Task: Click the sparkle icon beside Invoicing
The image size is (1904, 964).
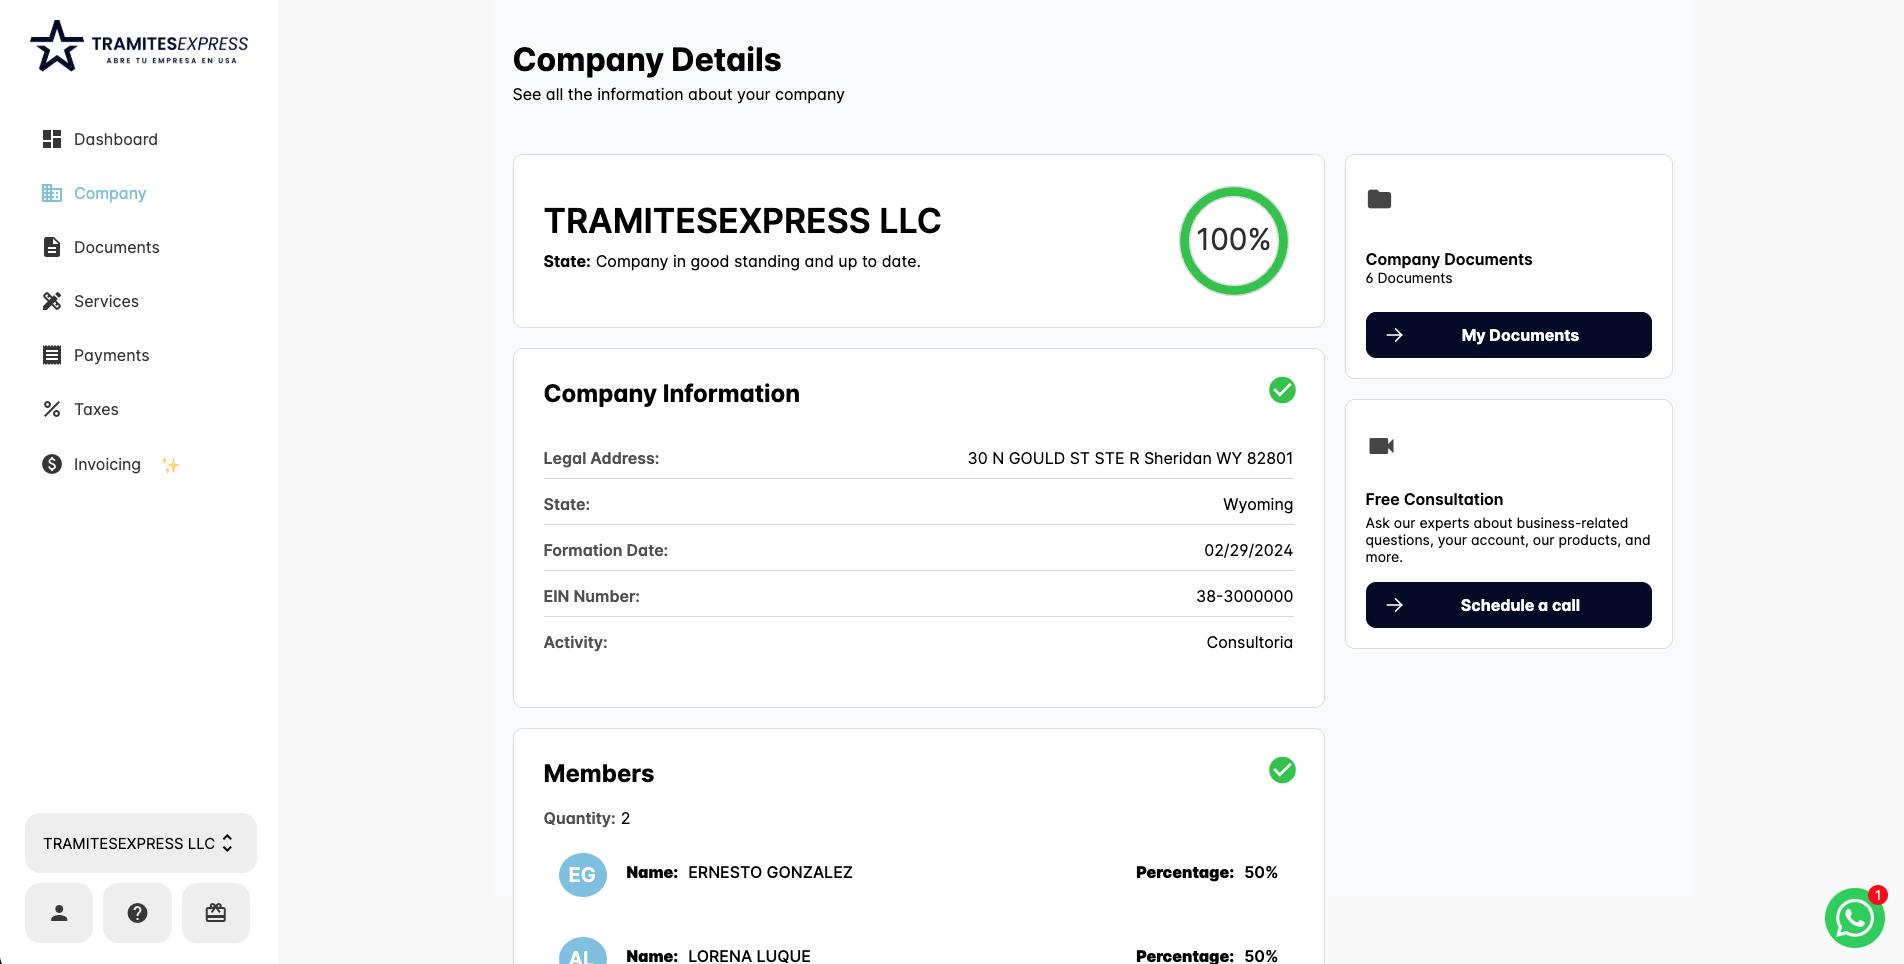Action: 171,465
